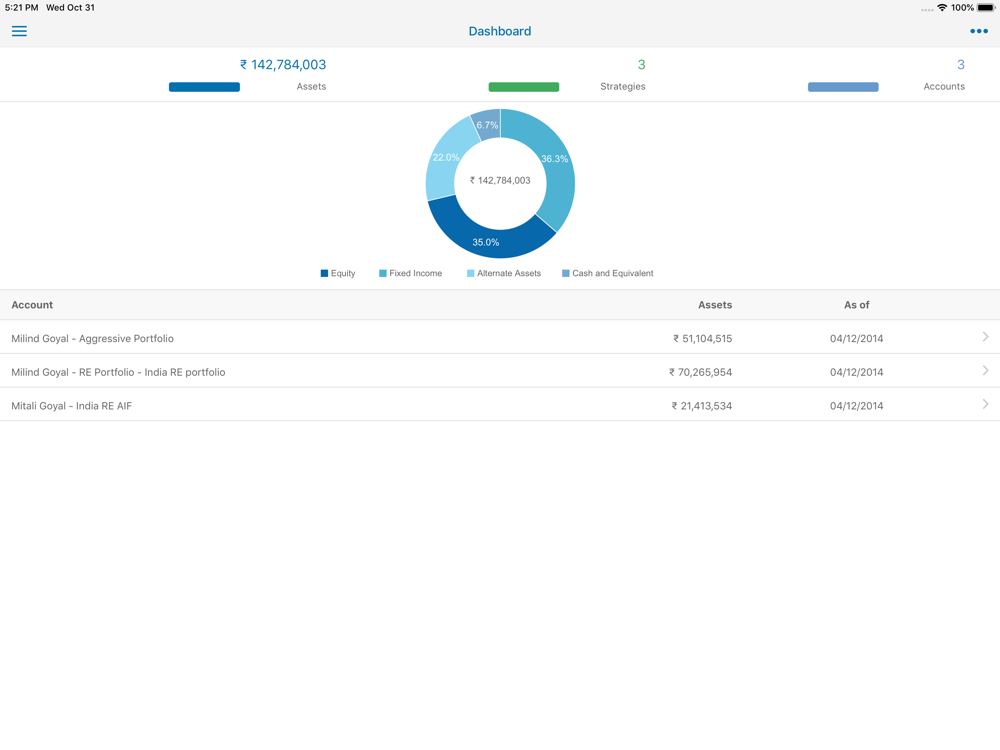Image resolution: width=1000 pixels, height=750 pixels.
Task: Click the Dashboard title
Action: click(500, 31)
